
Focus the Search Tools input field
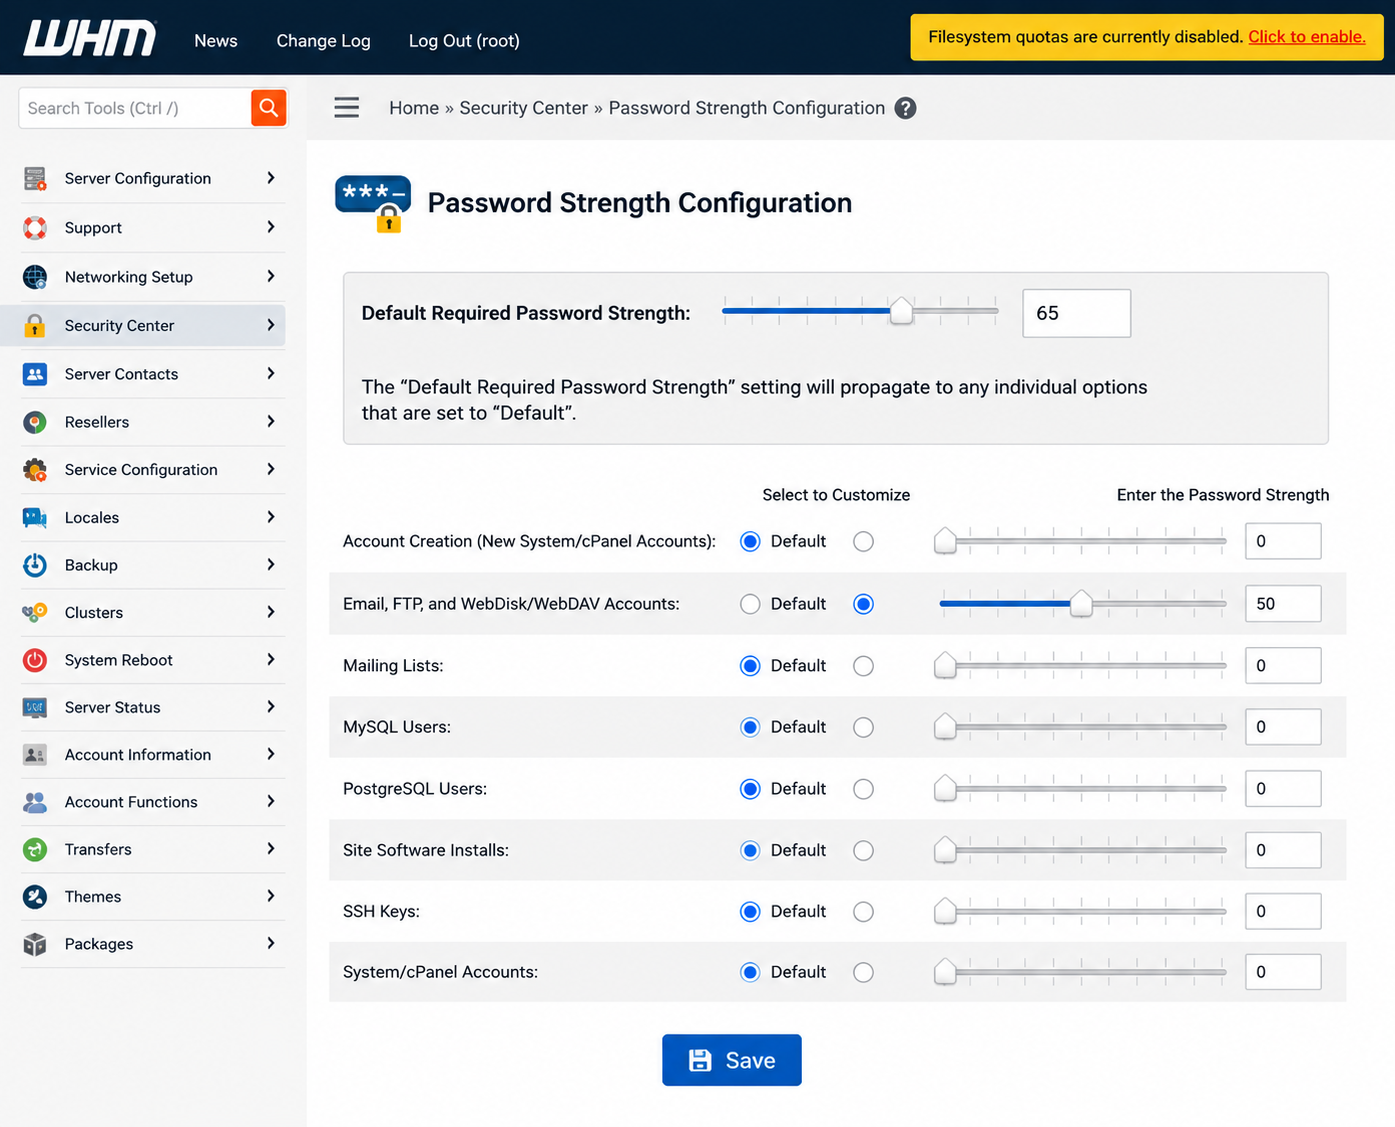click(x=135, y=108)
